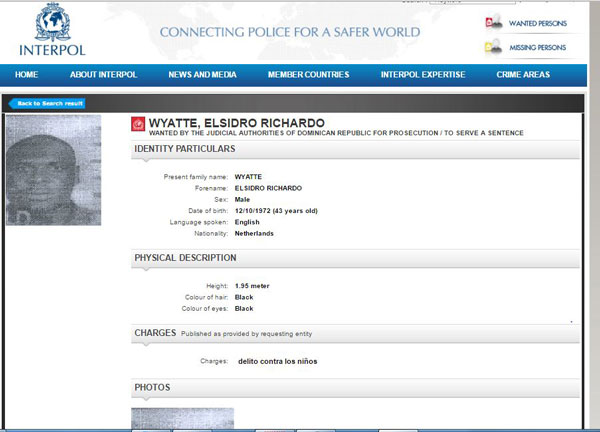The width and height of the screenshot is (600, 432).
Task: Open the MEMBER COUNTRIES menu
Action: point(308,75)
